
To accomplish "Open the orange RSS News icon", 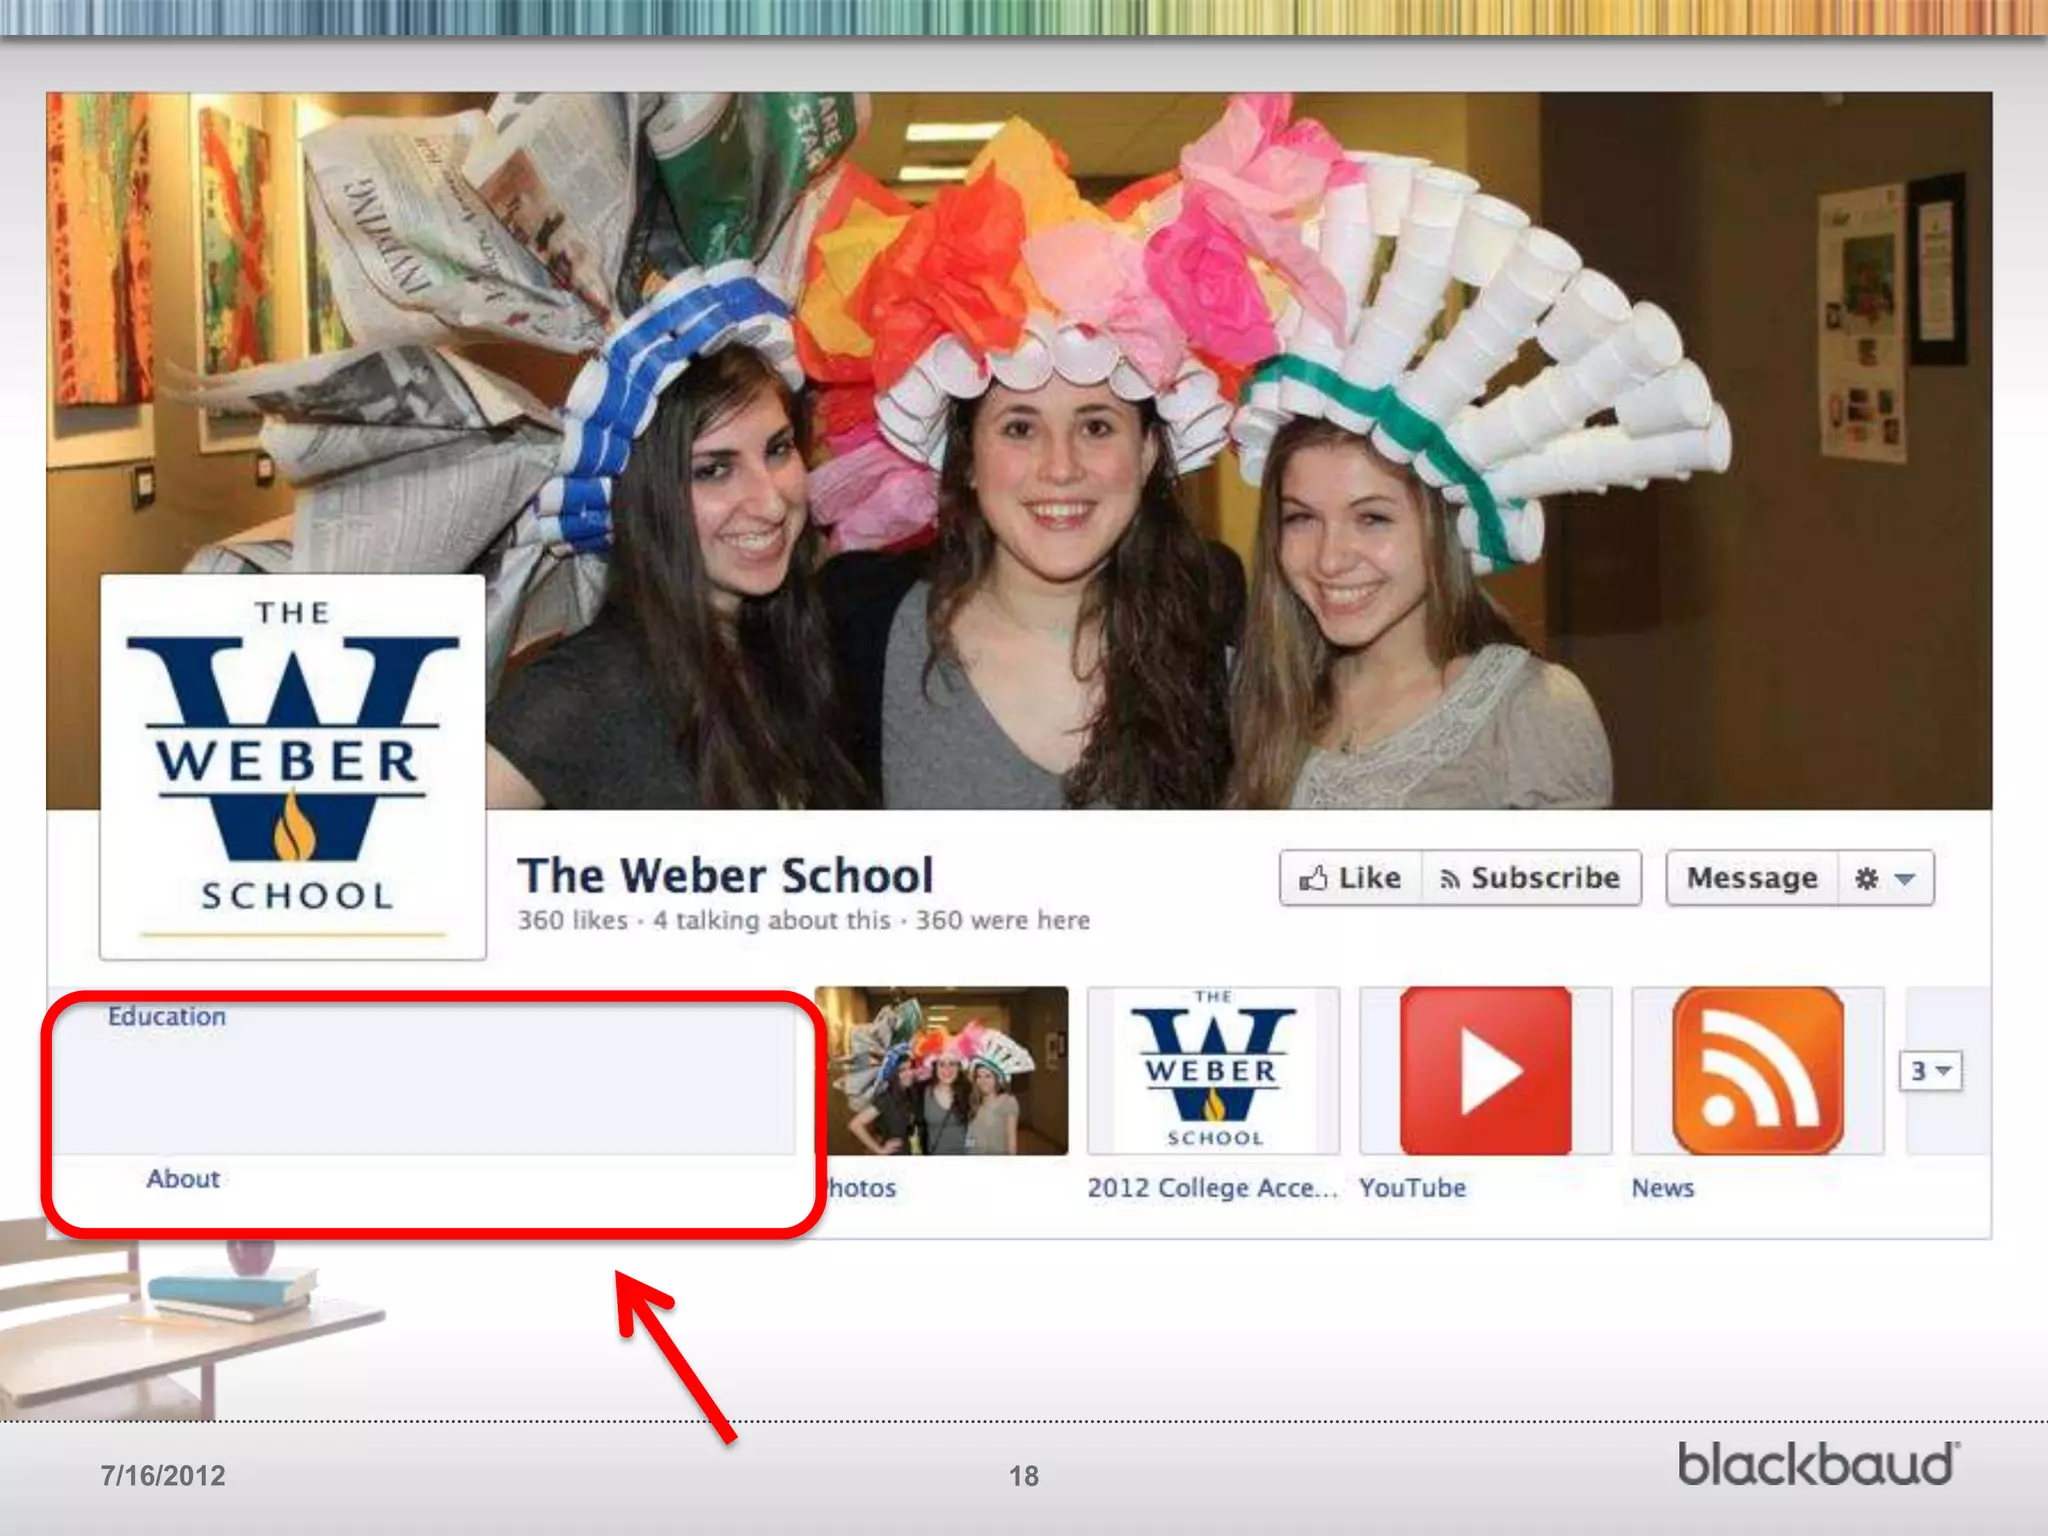I will click(x=1757, y=1071).
